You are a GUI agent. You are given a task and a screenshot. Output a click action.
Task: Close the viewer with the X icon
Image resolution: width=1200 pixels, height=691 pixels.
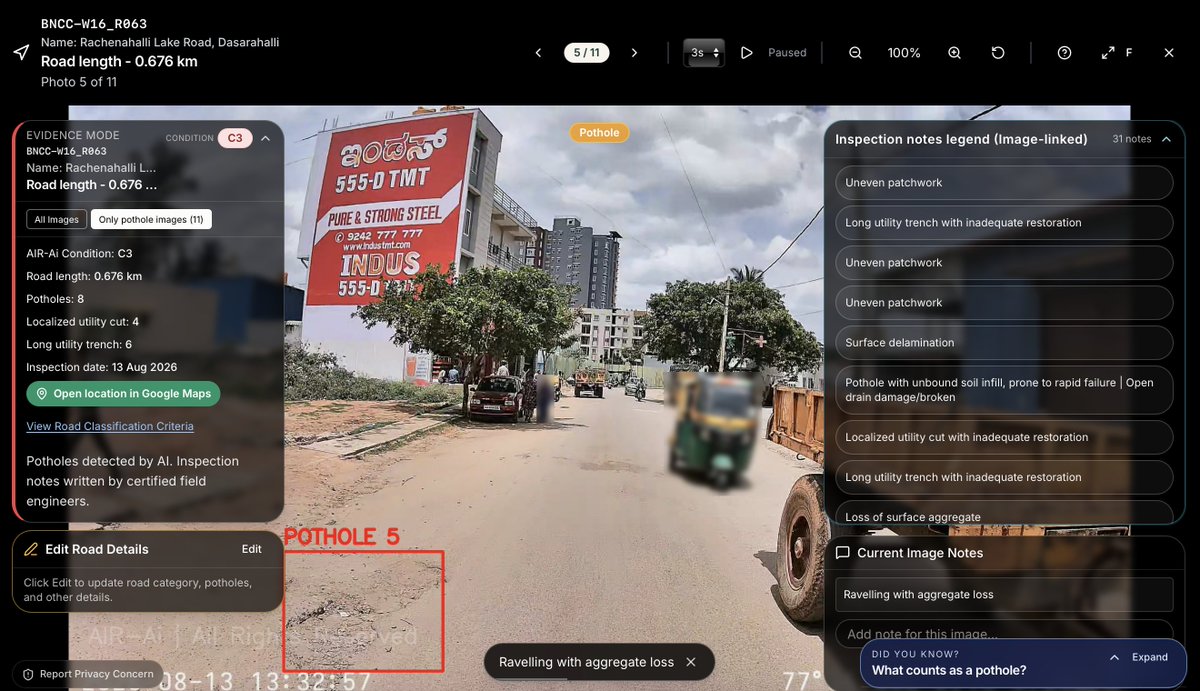tap(1169, 53)
